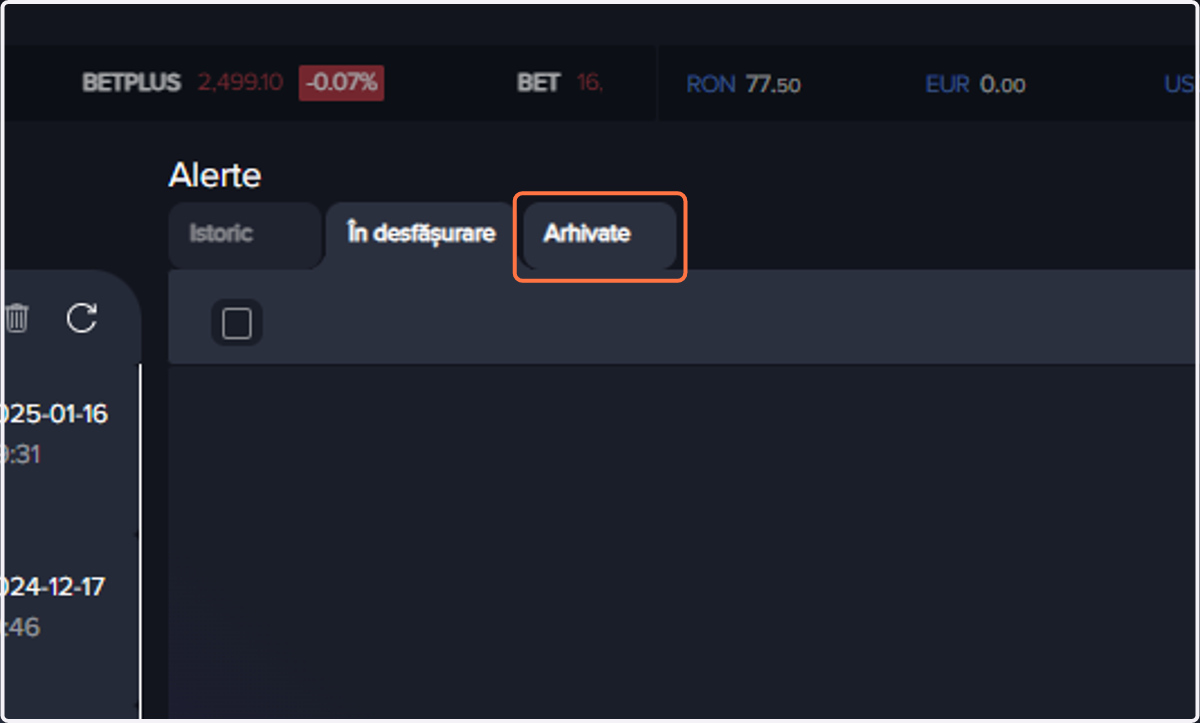Click the BET index ticker

[539, 83]
